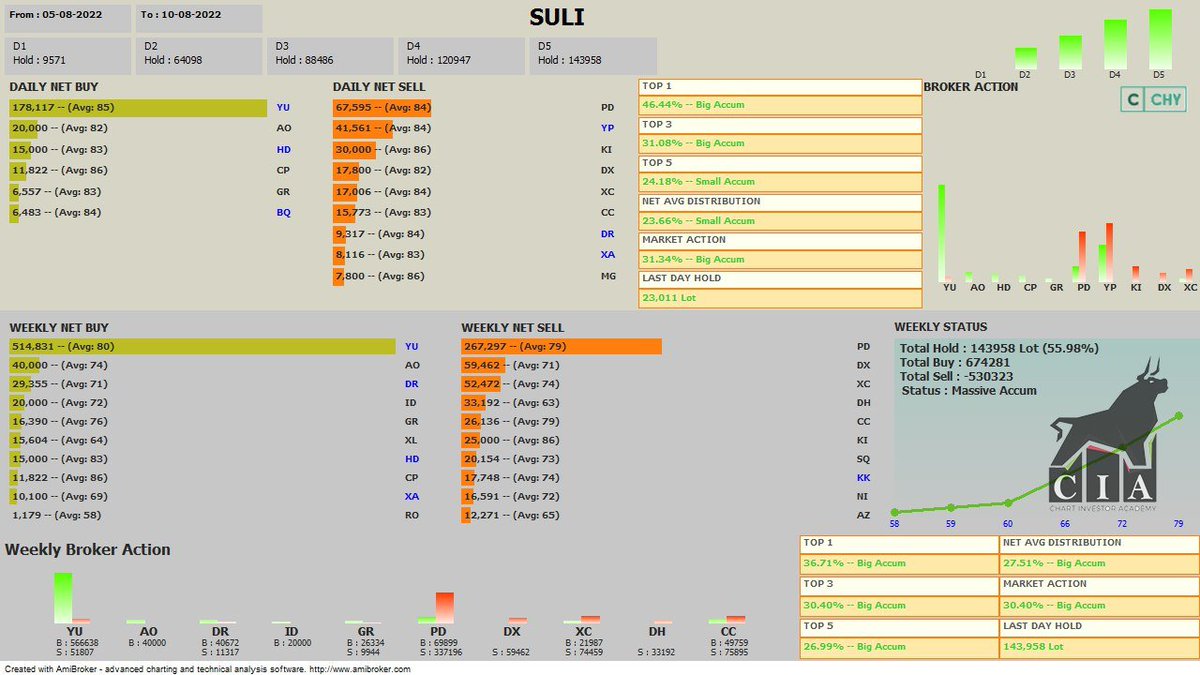Open the amibroker.com link in footer
Viewport: 1200px width, 675px height.
[360, 669]
